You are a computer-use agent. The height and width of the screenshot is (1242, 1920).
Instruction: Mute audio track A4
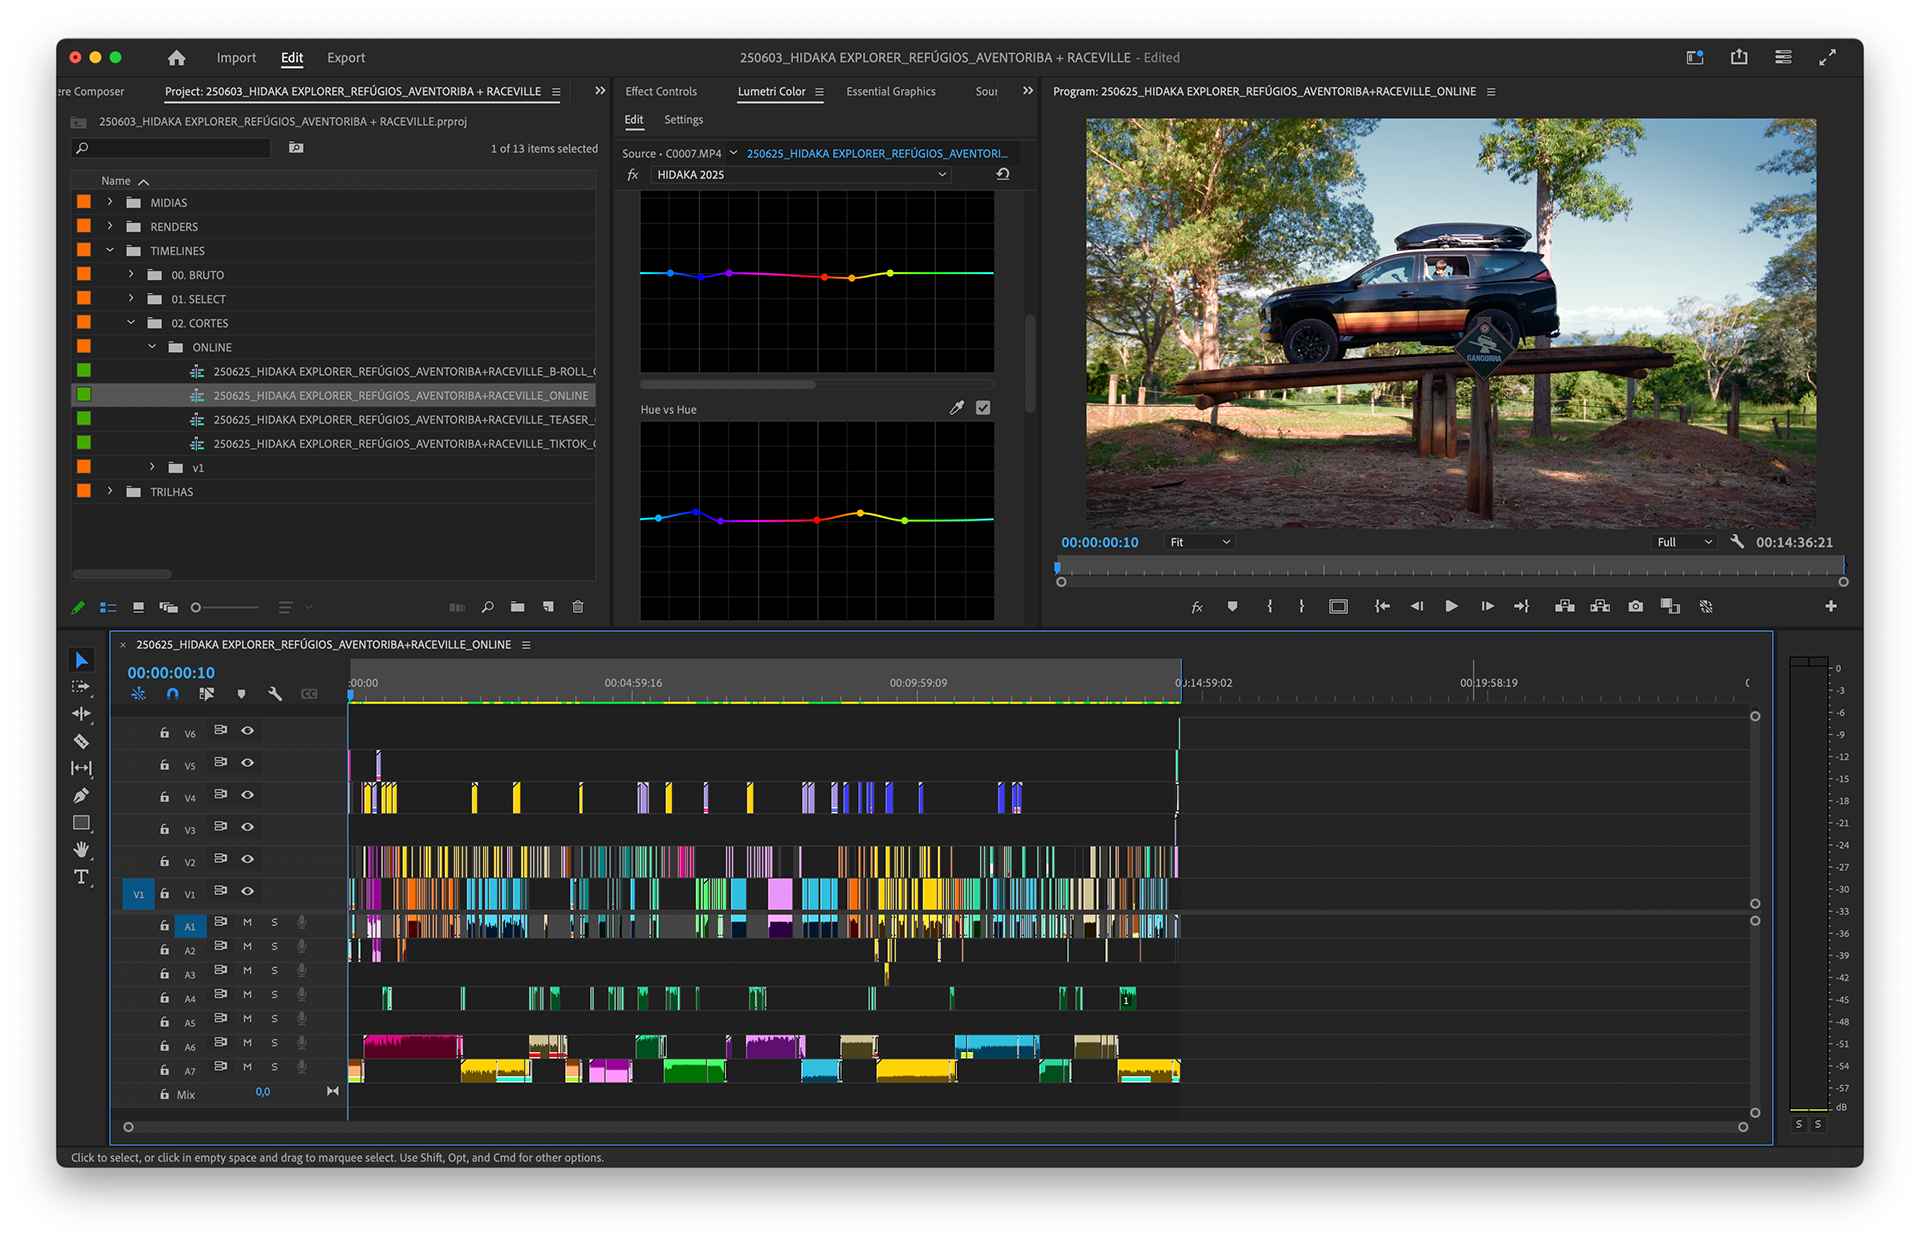[x=247, y=995]
